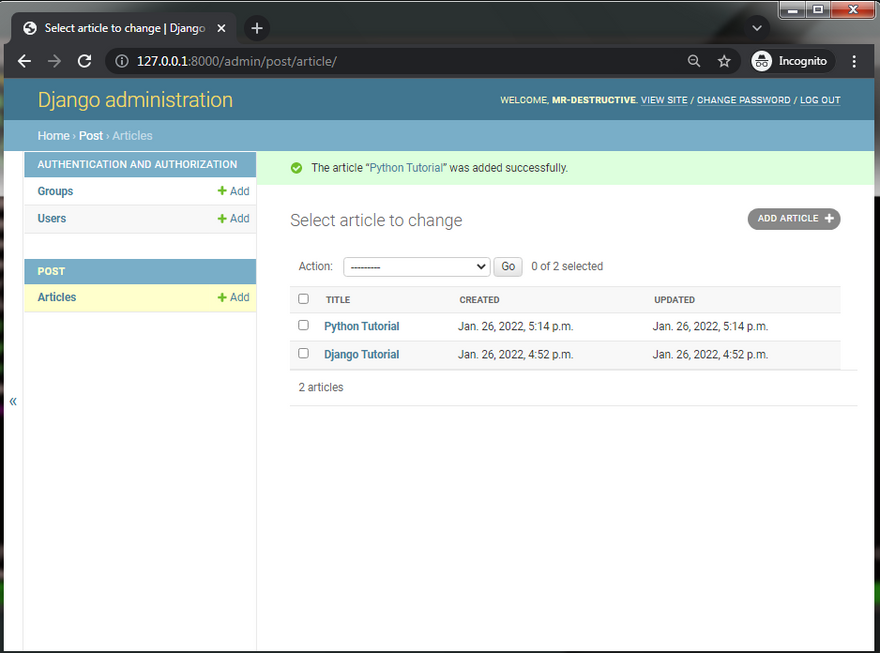The width and height of the screenshot is (880, 653).
Task: Sort by the Updated column header
Action: [x=675, y=300]
